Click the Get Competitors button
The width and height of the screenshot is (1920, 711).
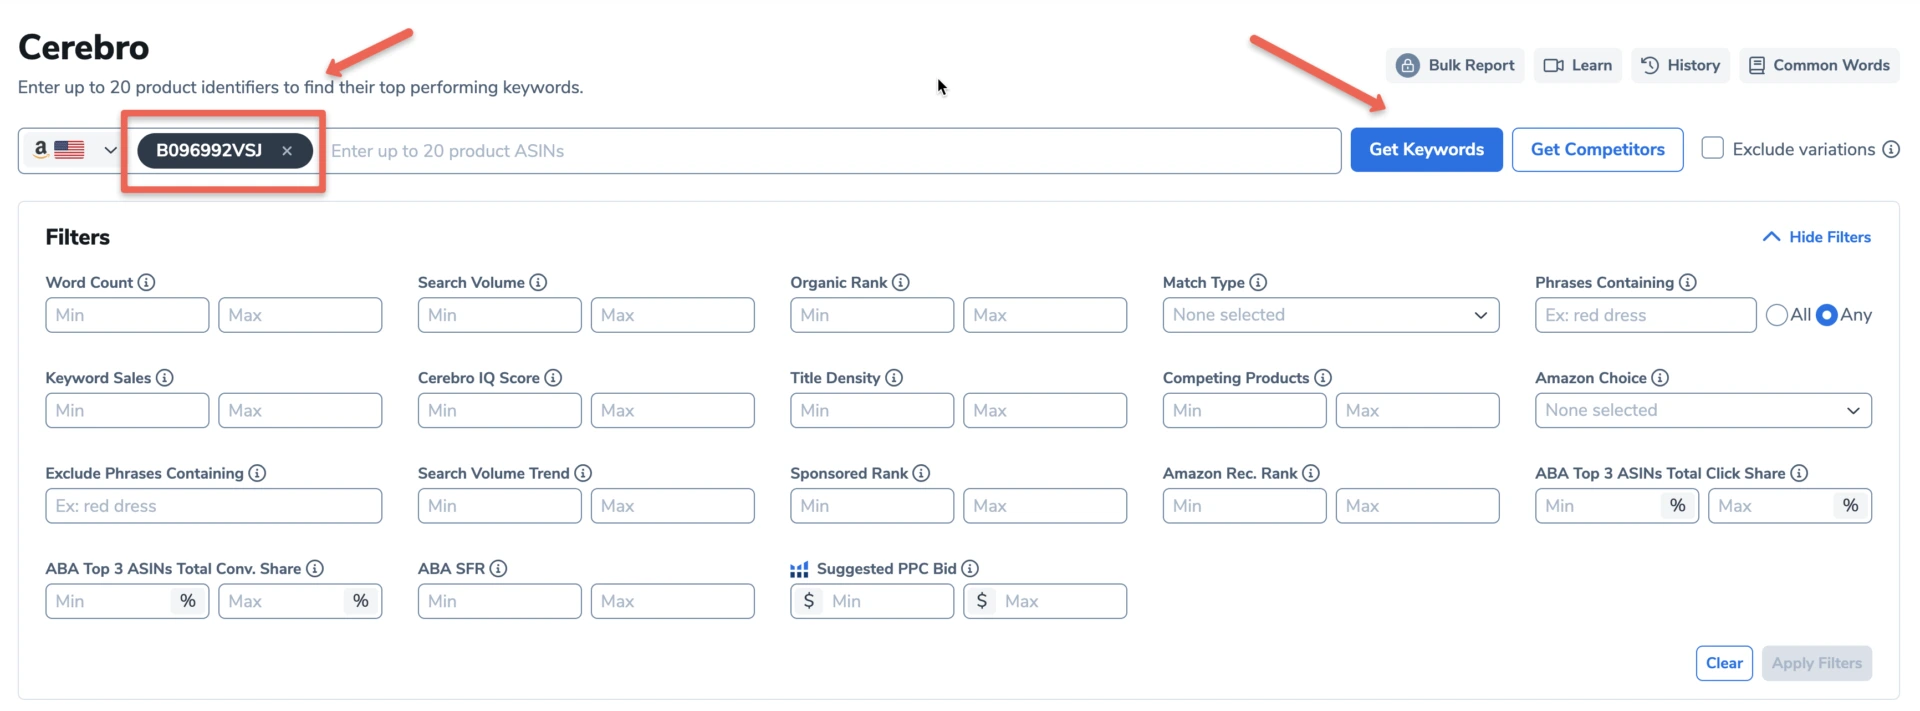point(1597,149)
